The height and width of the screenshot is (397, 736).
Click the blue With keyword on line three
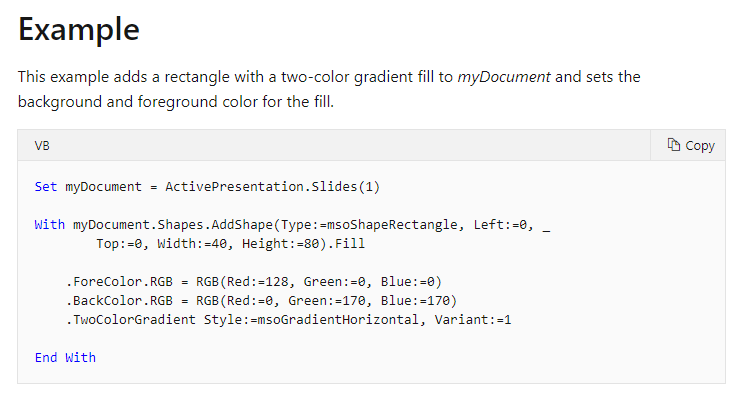50,225
